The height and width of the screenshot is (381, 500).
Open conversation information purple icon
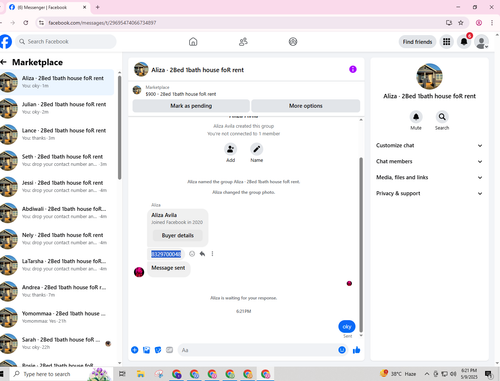pos(353,69)
